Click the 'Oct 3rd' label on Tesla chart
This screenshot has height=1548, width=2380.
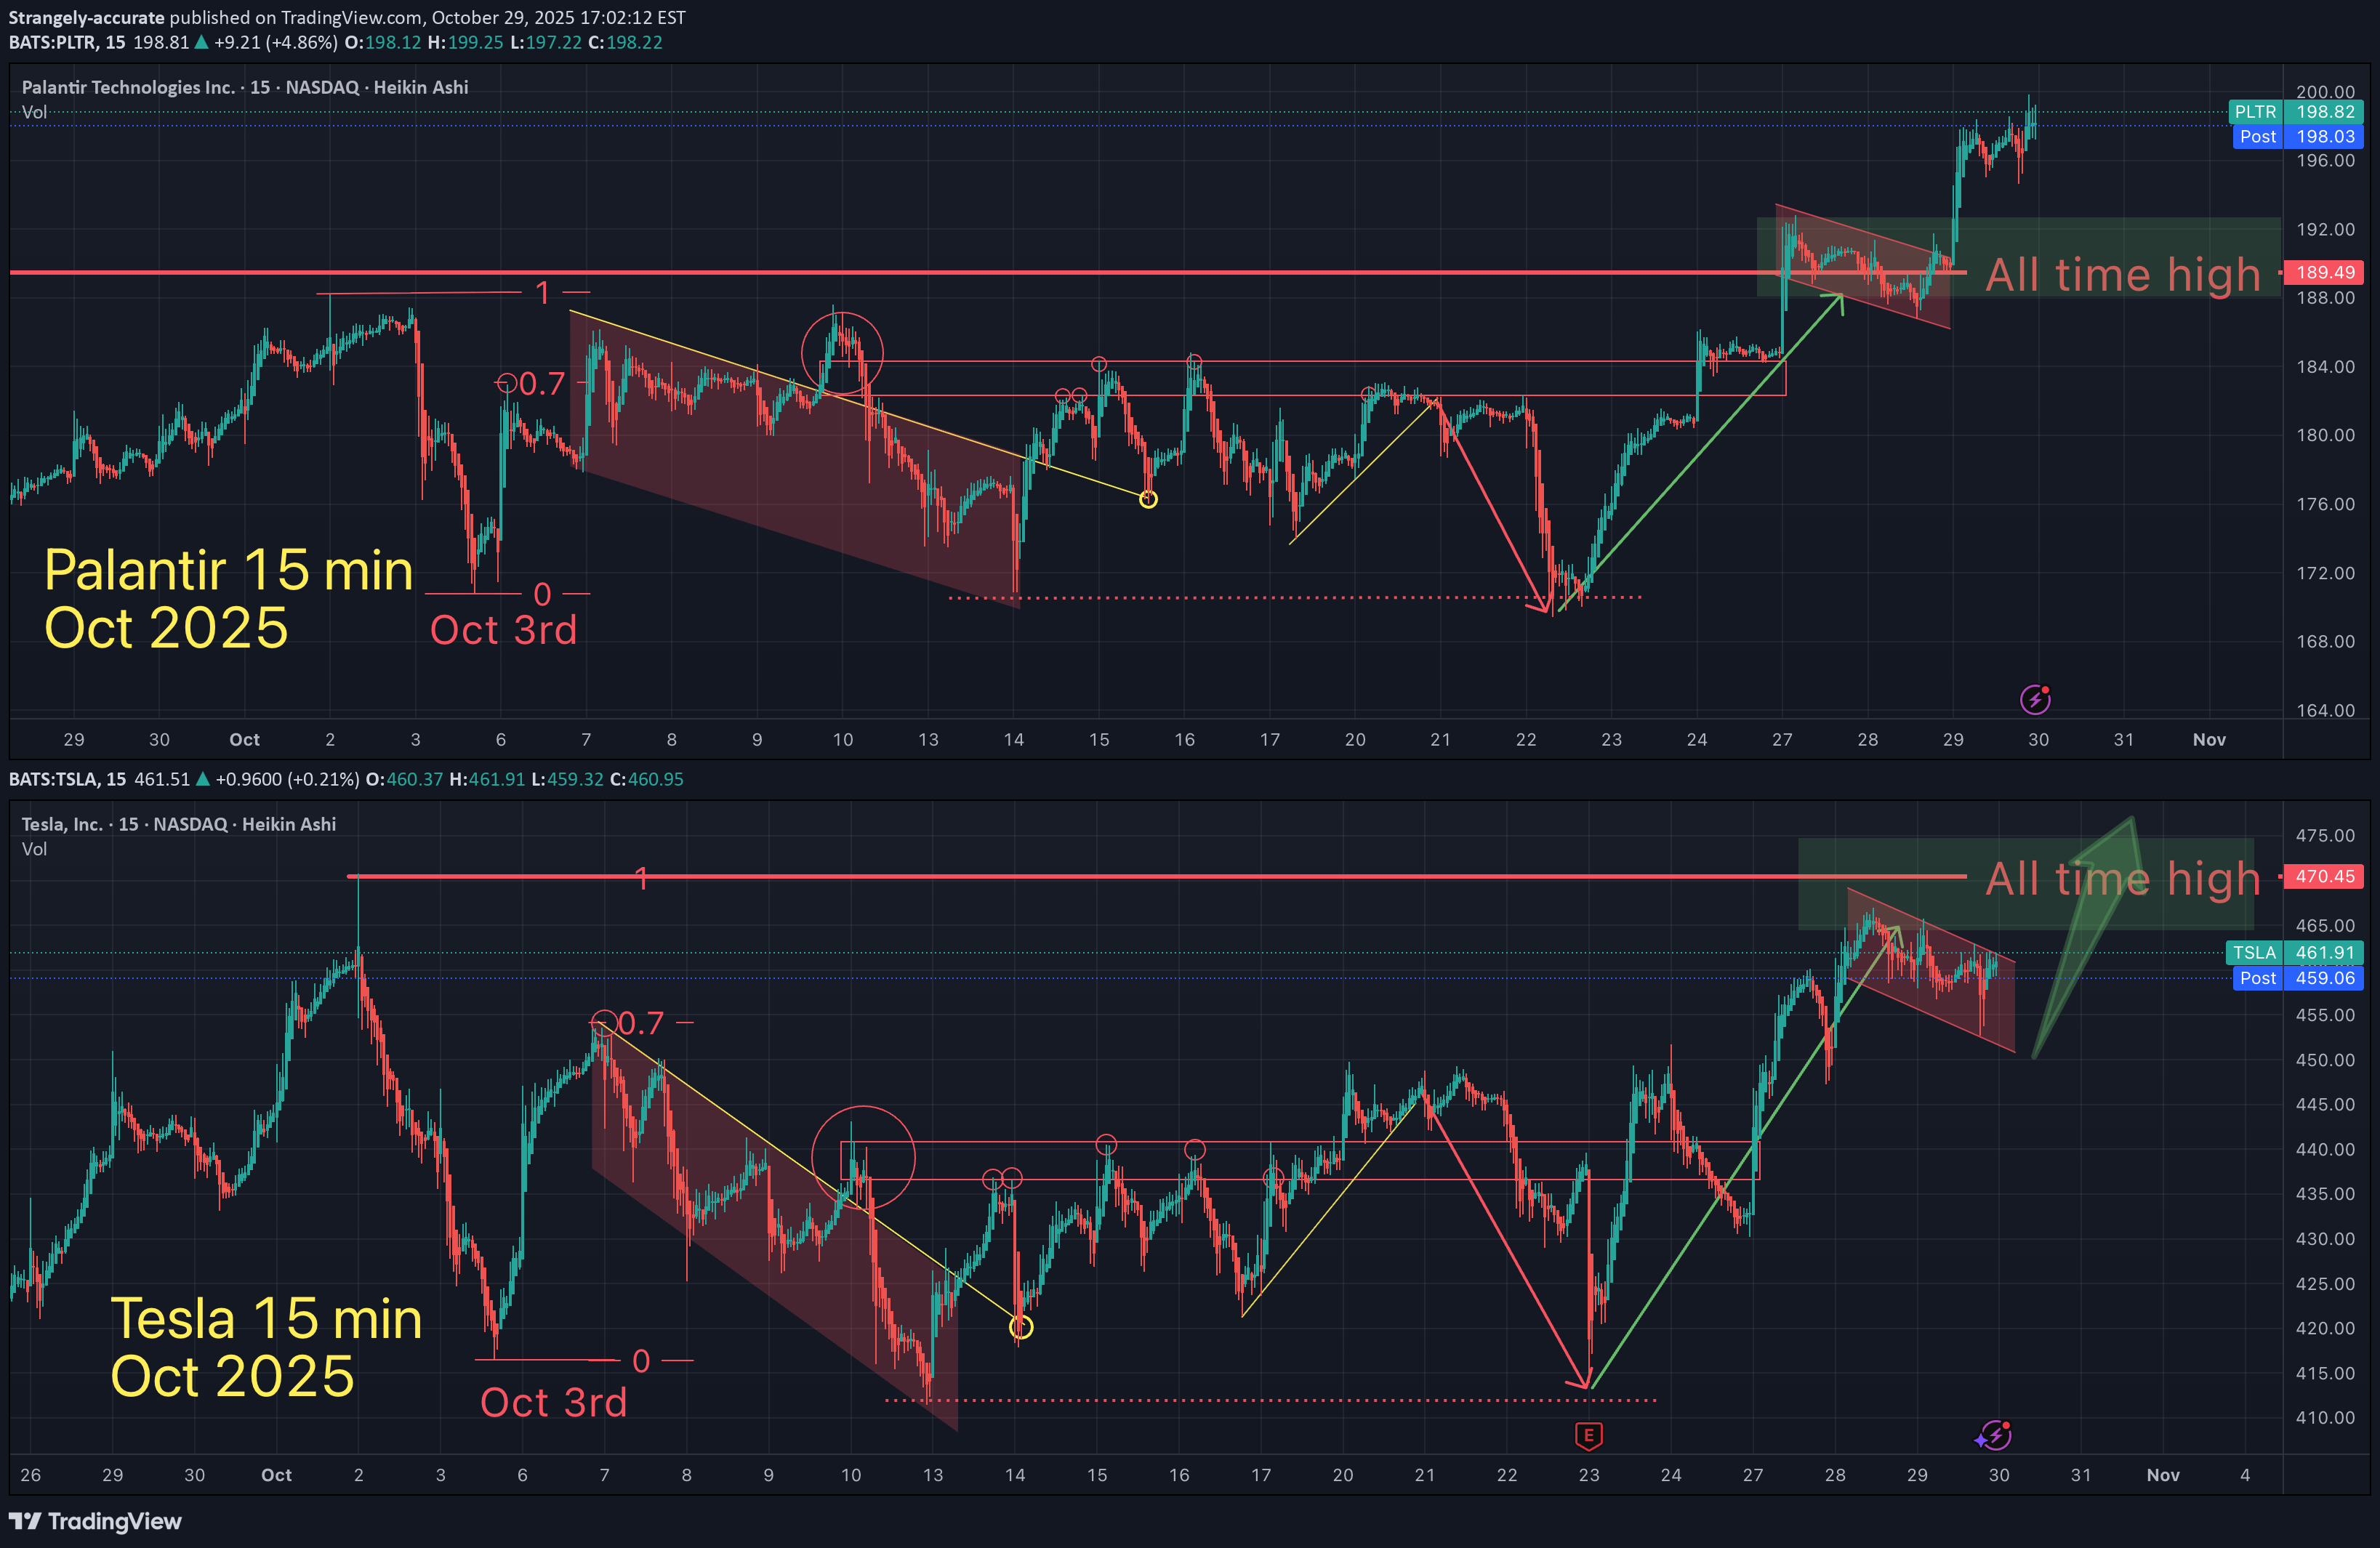[x=553, y=1402]
